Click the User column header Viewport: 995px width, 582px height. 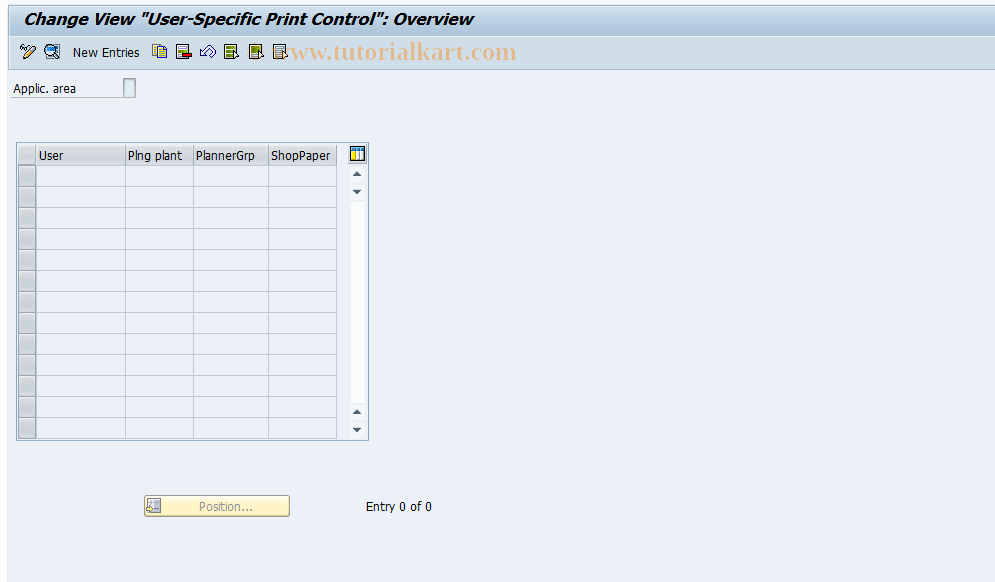coord(79,155)
